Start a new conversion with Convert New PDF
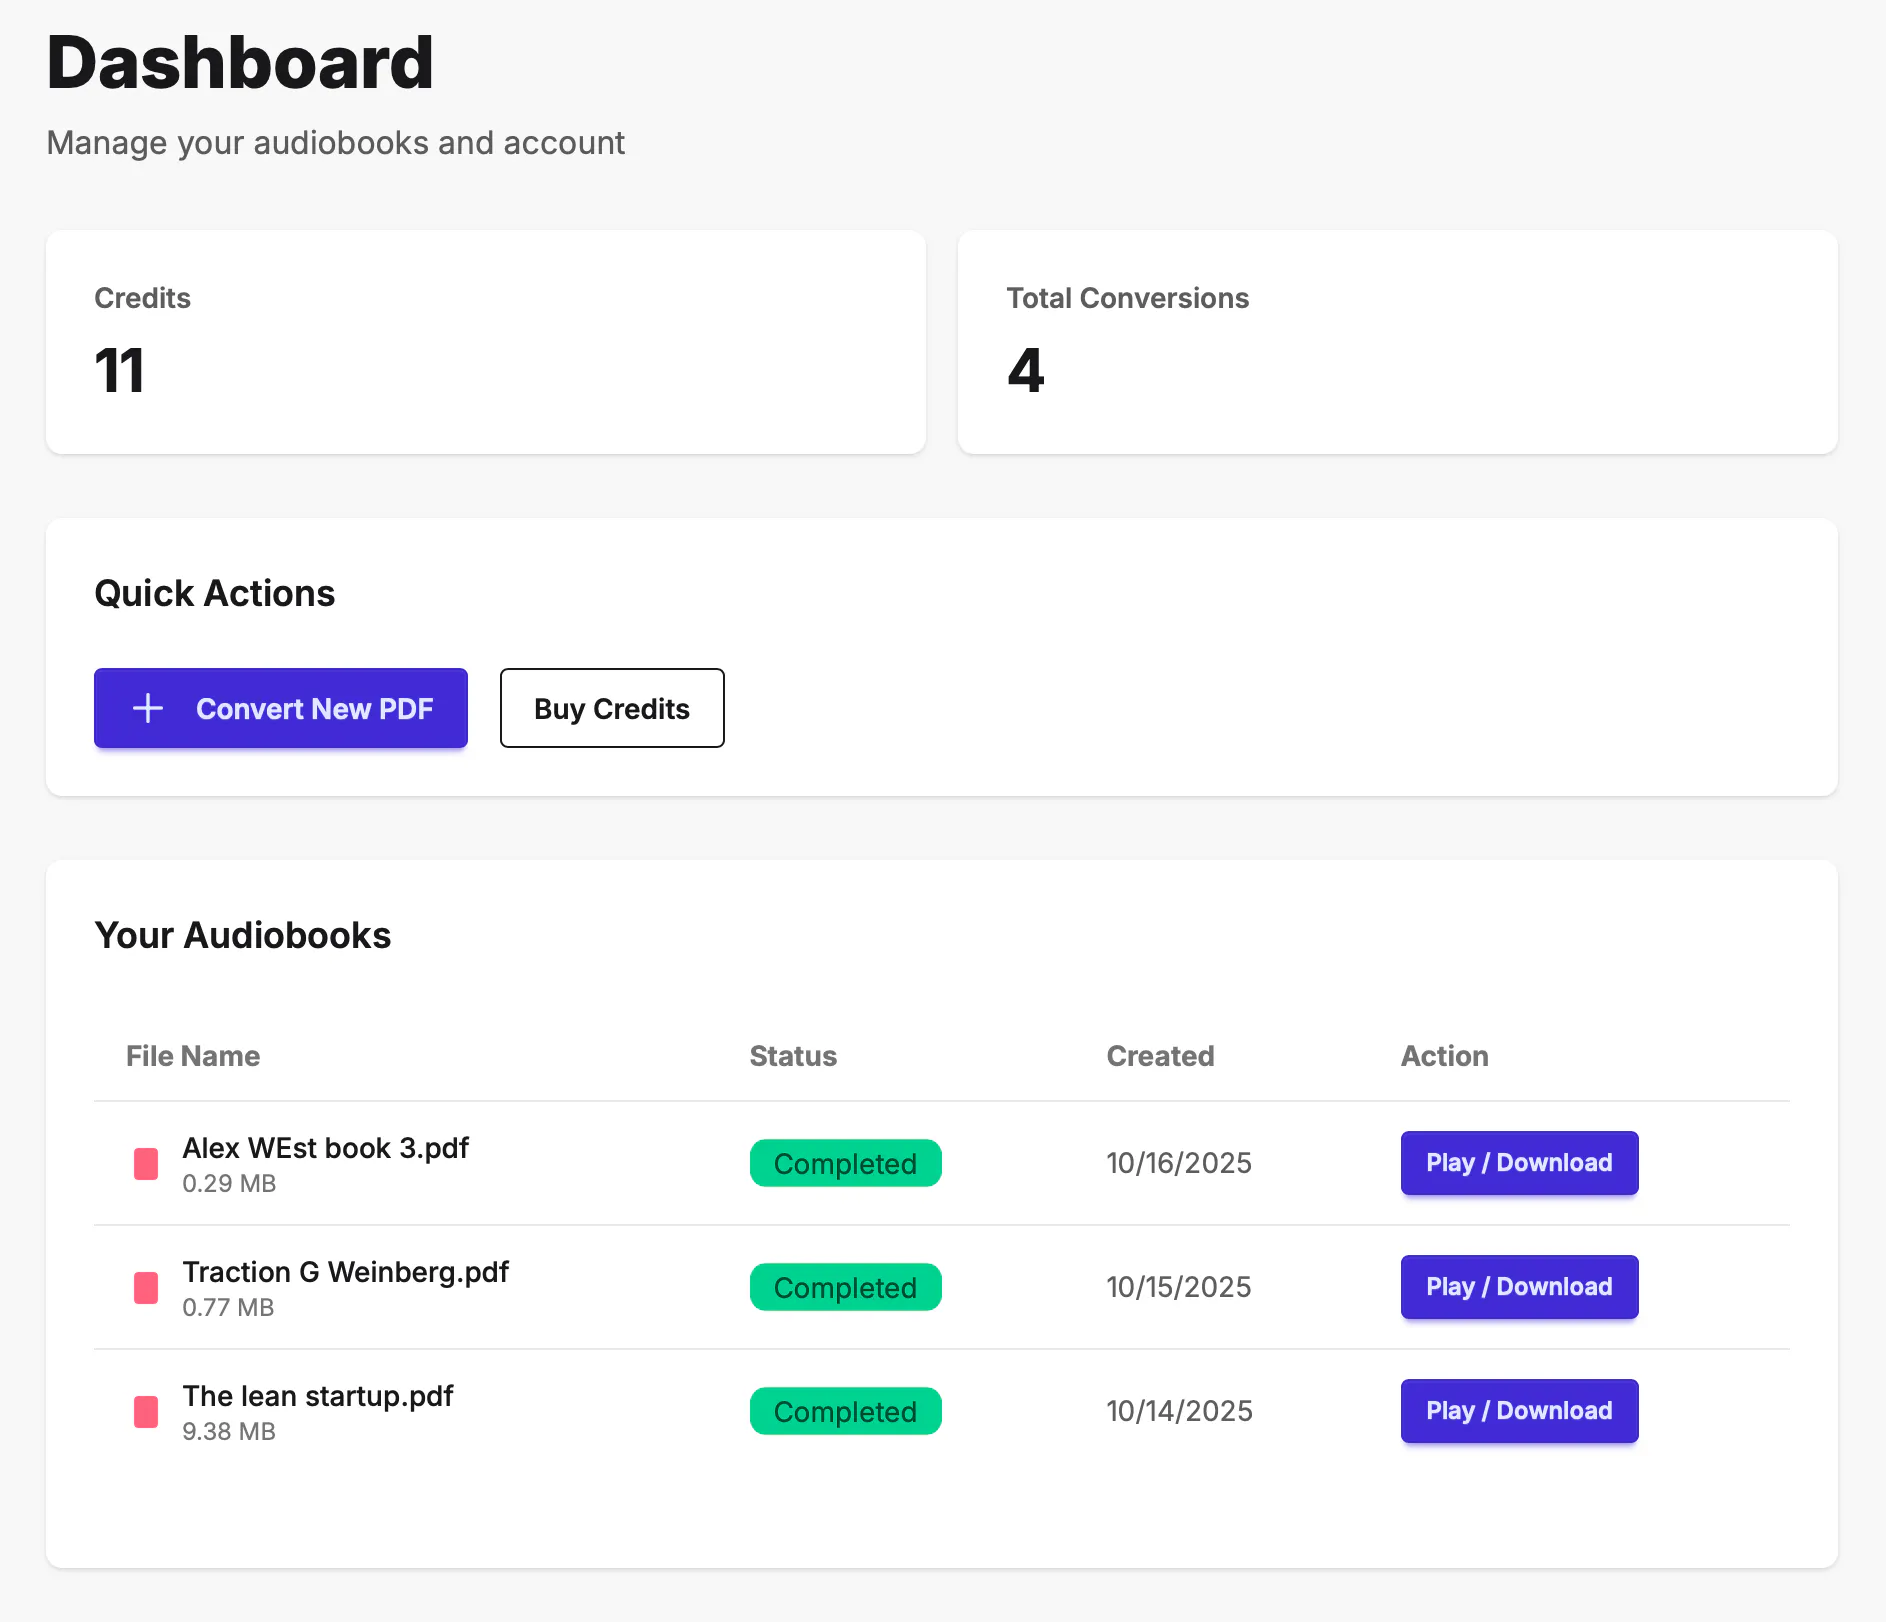This screenshot has height=1622, width=1886. click(x=281, y=708)
